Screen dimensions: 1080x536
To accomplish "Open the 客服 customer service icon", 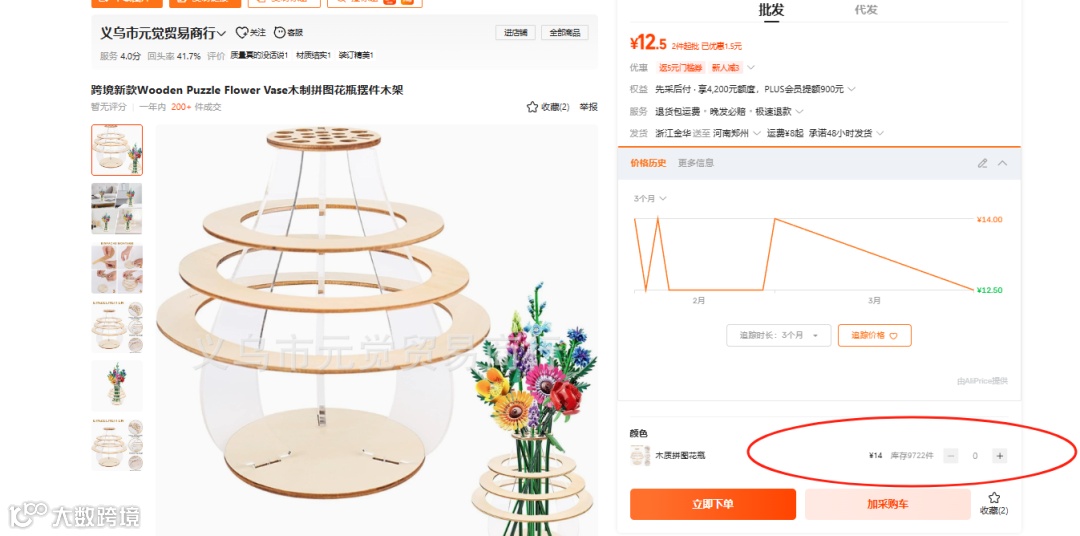I will [x=279, y=32].
